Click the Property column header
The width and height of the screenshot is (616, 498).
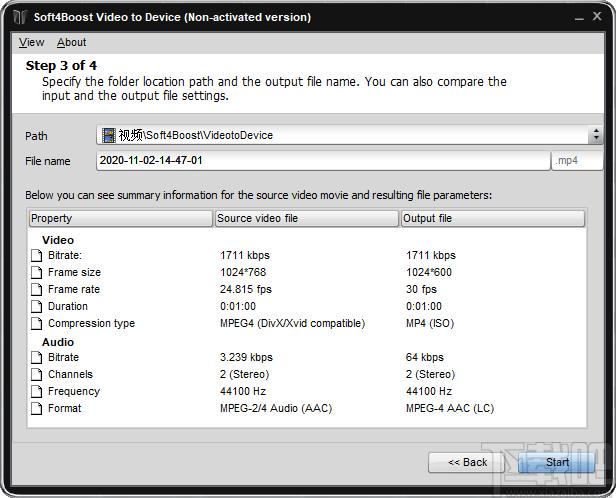[120, 218]
